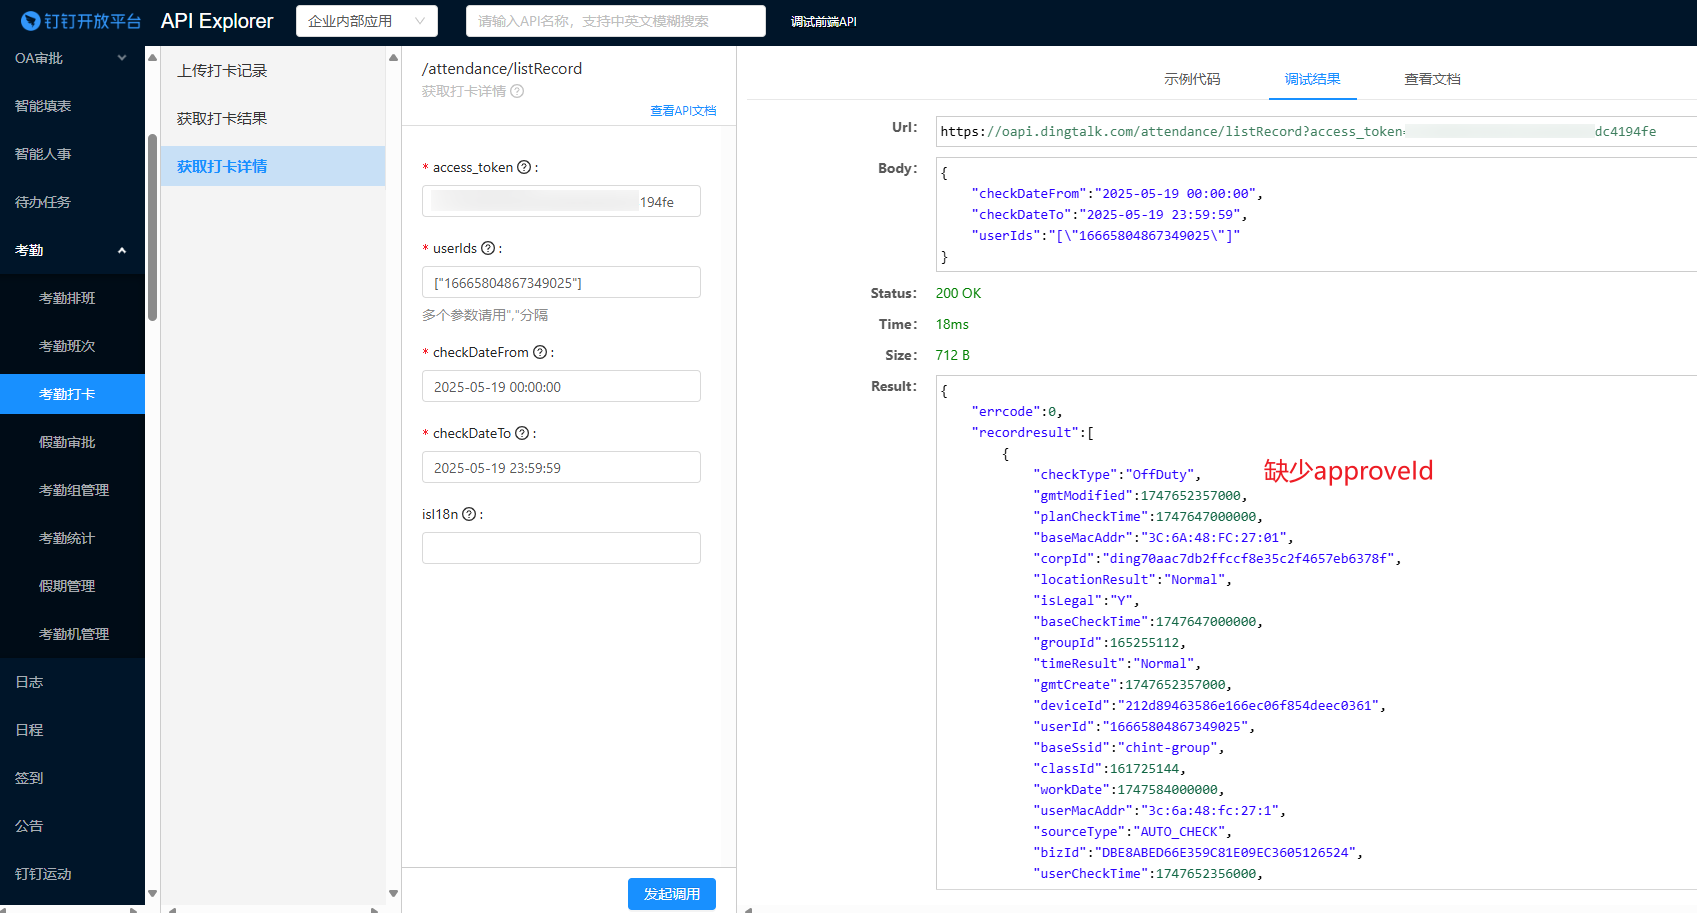Click the userIds input field
This screenshot has height=913, width=1697.
tap(561, 282)
